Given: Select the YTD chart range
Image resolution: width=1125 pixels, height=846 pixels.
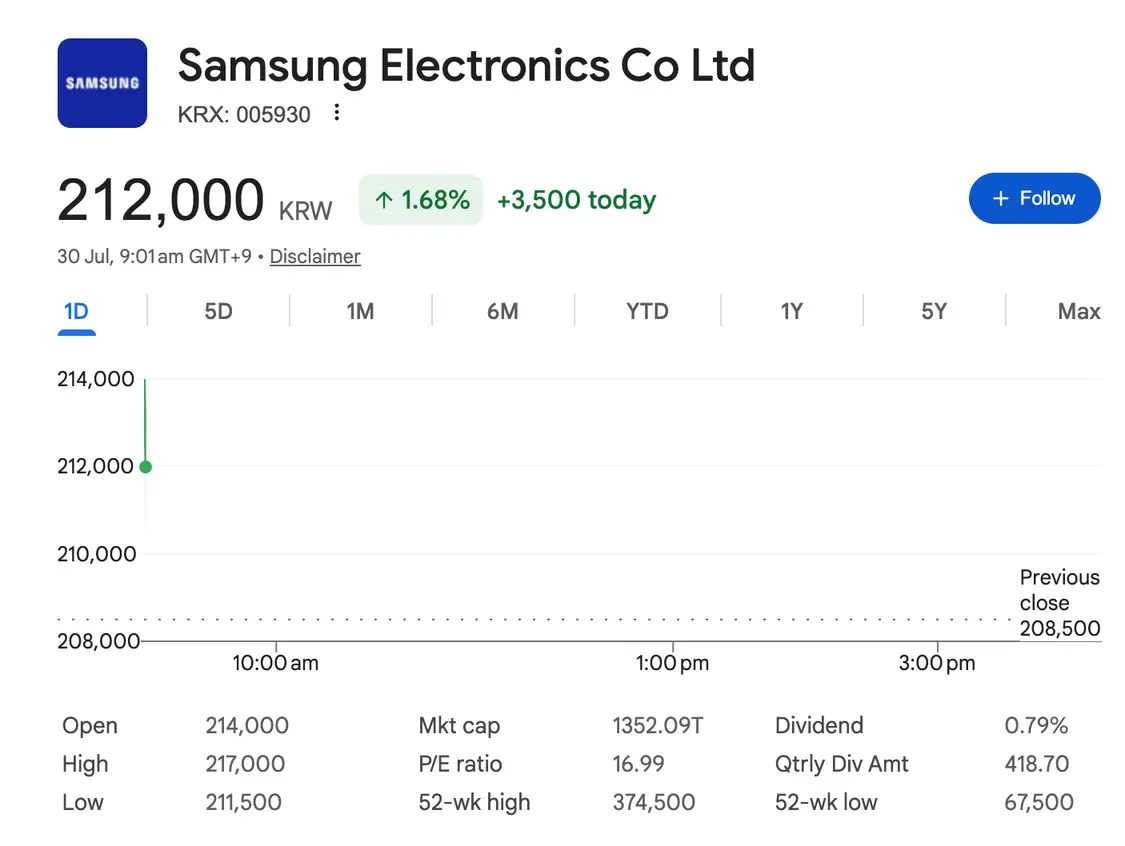Looking at the screenshot, I should click(647, 311).
